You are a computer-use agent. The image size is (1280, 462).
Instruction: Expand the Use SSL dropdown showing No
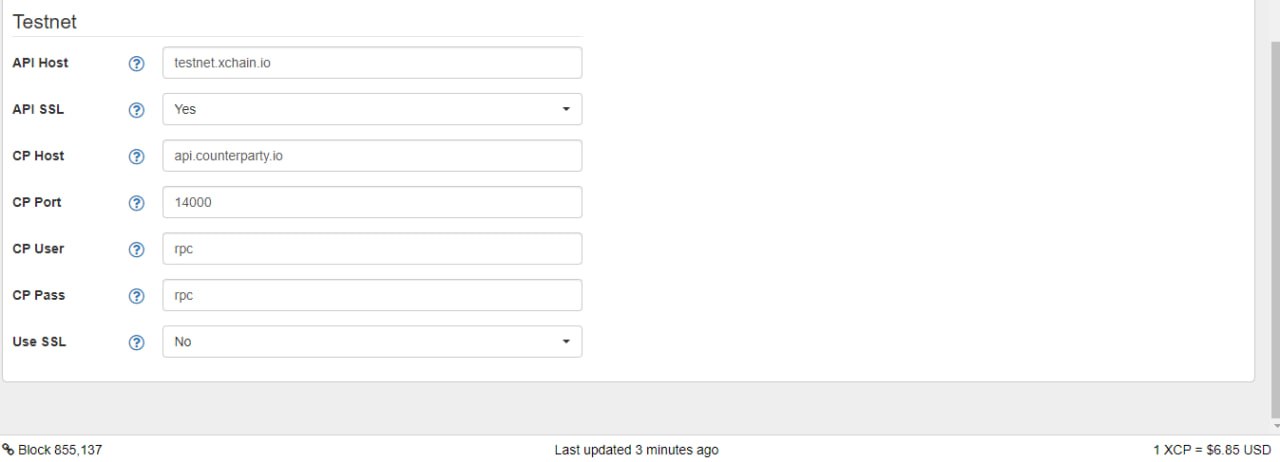pos(372,341)
